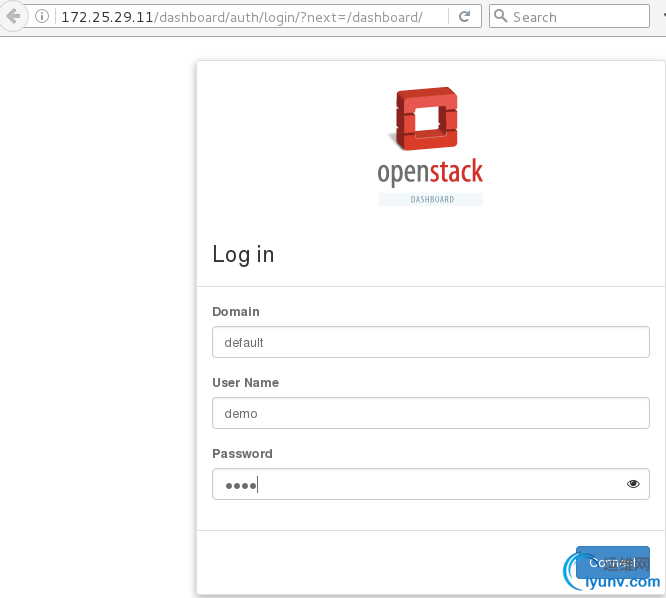Click the 'DASHBOARD' caption under logo
The image size is (666, 598).
pyautogui.click(x=432, y=199)
